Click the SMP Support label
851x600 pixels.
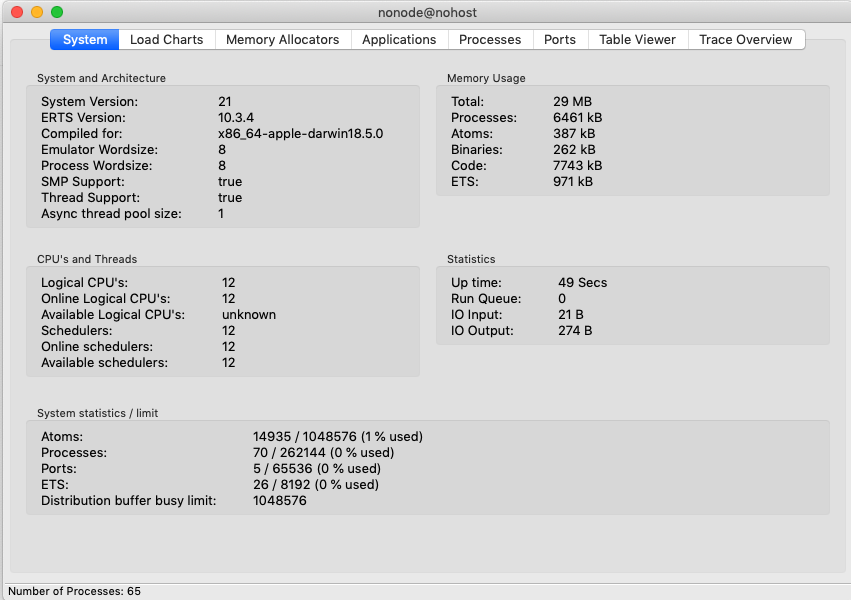coord(82,182)
